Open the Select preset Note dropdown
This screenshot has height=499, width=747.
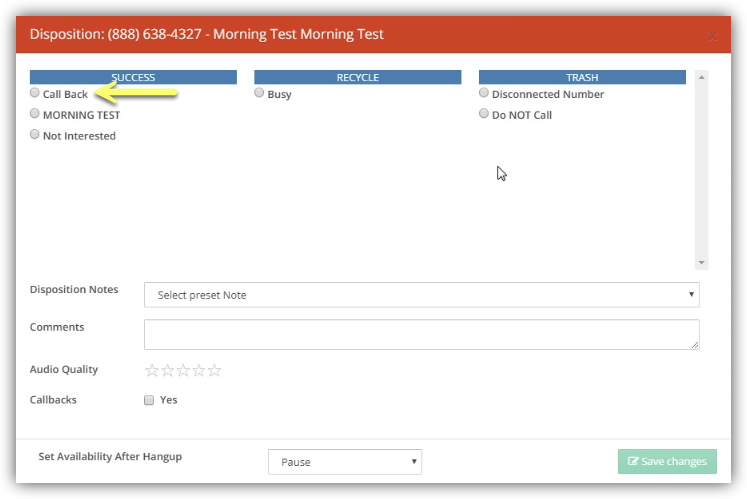click(x=421, y=295)
